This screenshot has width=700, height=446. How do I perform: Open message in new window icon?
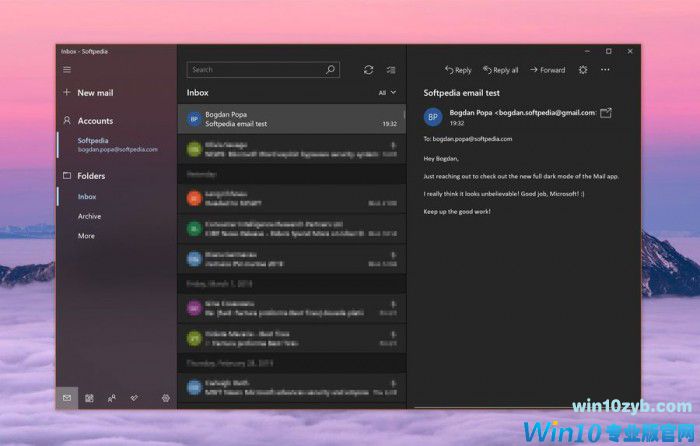click(606, 113)
